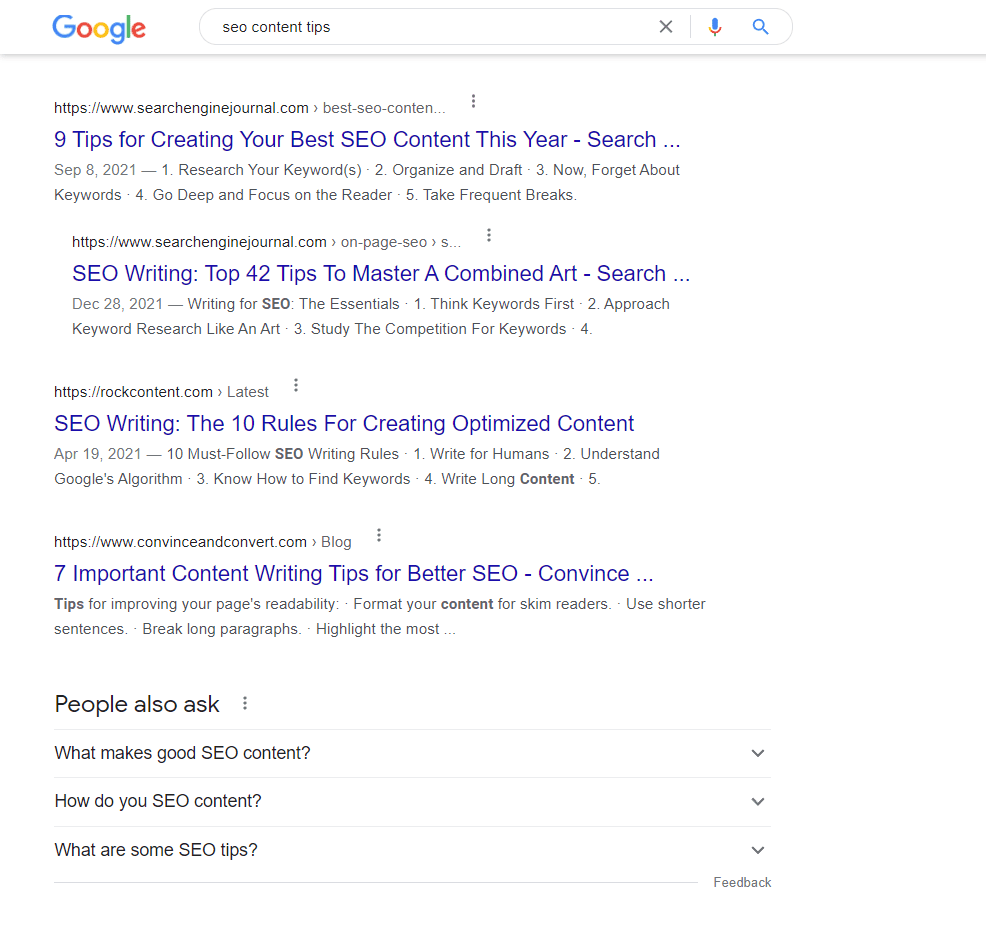Open the '9 Tips for Creating Your Best SEO Content' result
This screenshot has height=927, width=986.
[x=367, y=139]
